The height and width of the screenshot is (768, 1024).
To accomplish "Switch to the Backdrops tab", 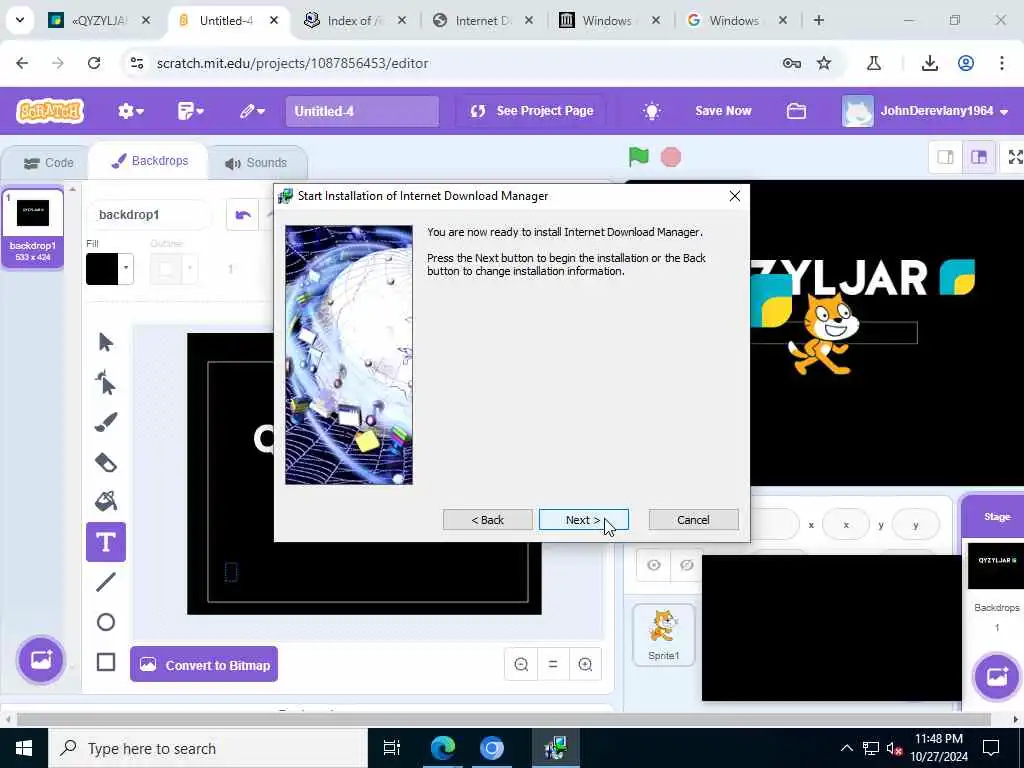I will click(150, 161).
